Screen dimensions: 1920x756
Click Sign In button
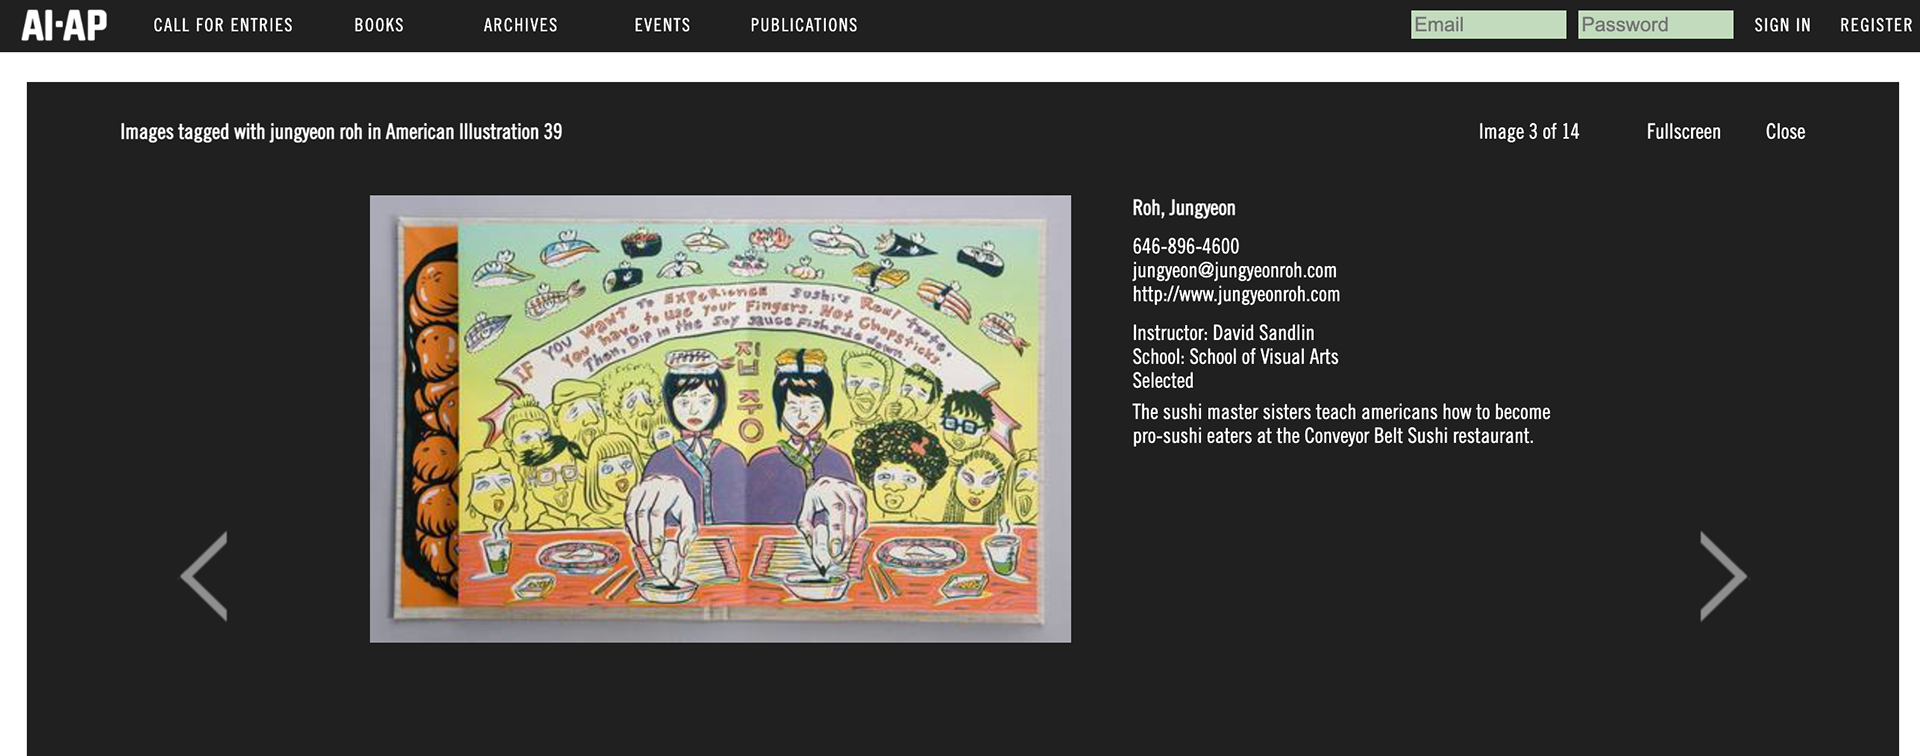[1782, 25]
